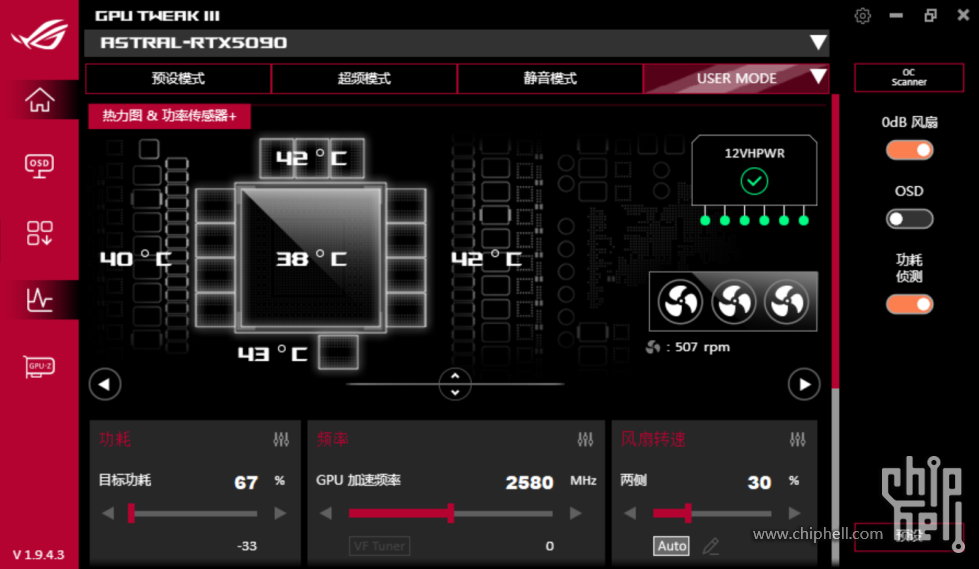Expand the USER MODE profile arrow
Screen dimensions: 979x569
pos(818,77)
